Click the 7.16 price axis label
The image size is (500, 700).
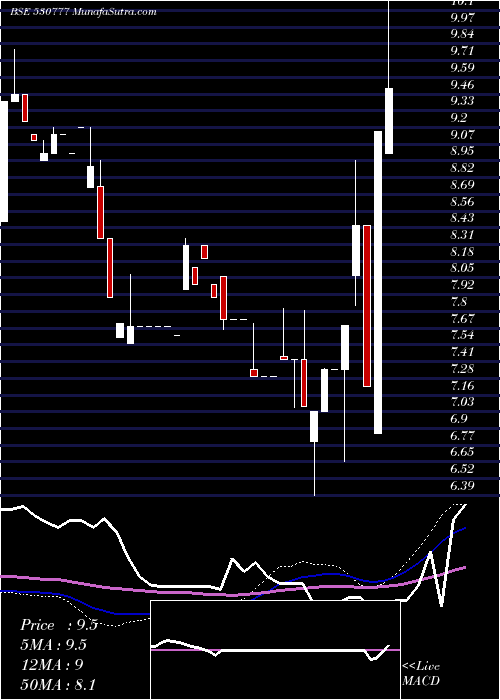(462, 385)
